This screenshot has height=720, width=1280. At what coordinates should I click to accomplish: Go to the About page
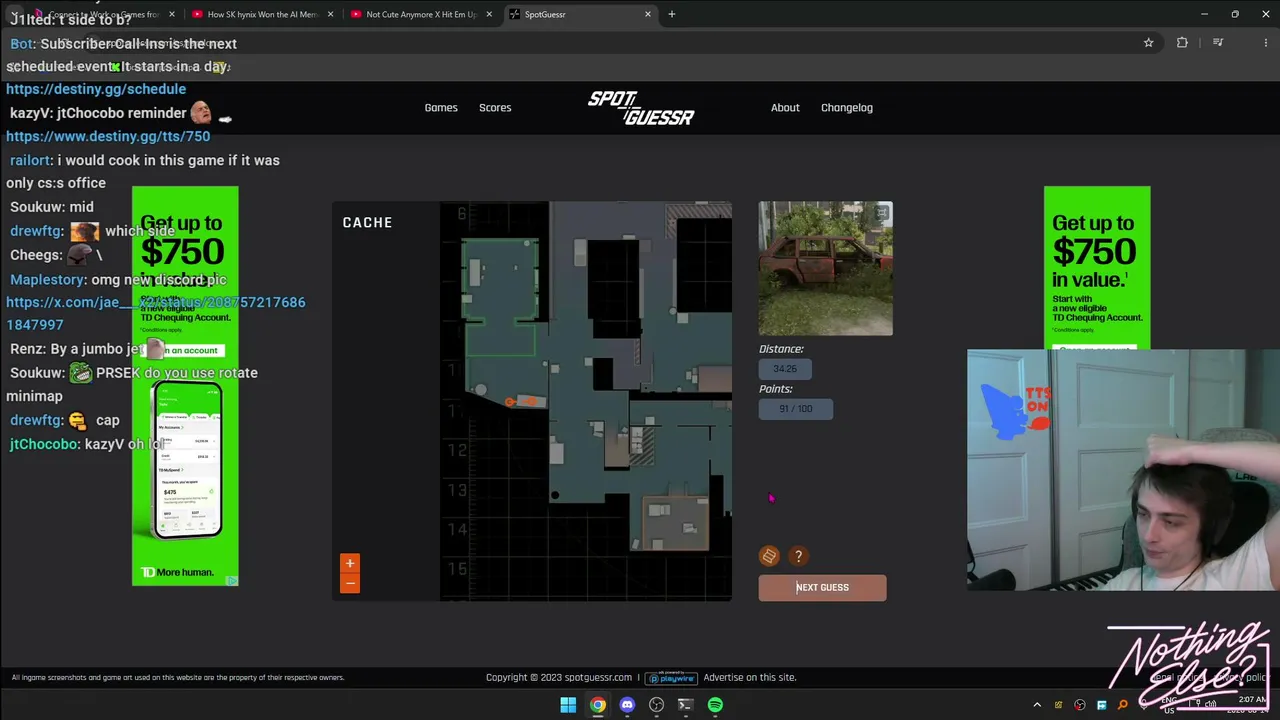785,108
